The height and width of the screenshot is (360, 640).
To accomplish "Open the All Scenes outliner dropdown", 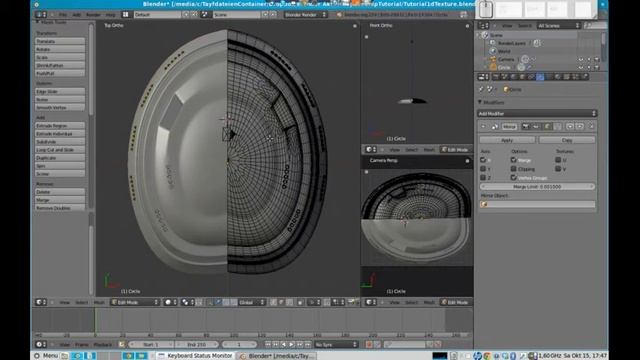I will pyautogui.click(x=558, y=26).
